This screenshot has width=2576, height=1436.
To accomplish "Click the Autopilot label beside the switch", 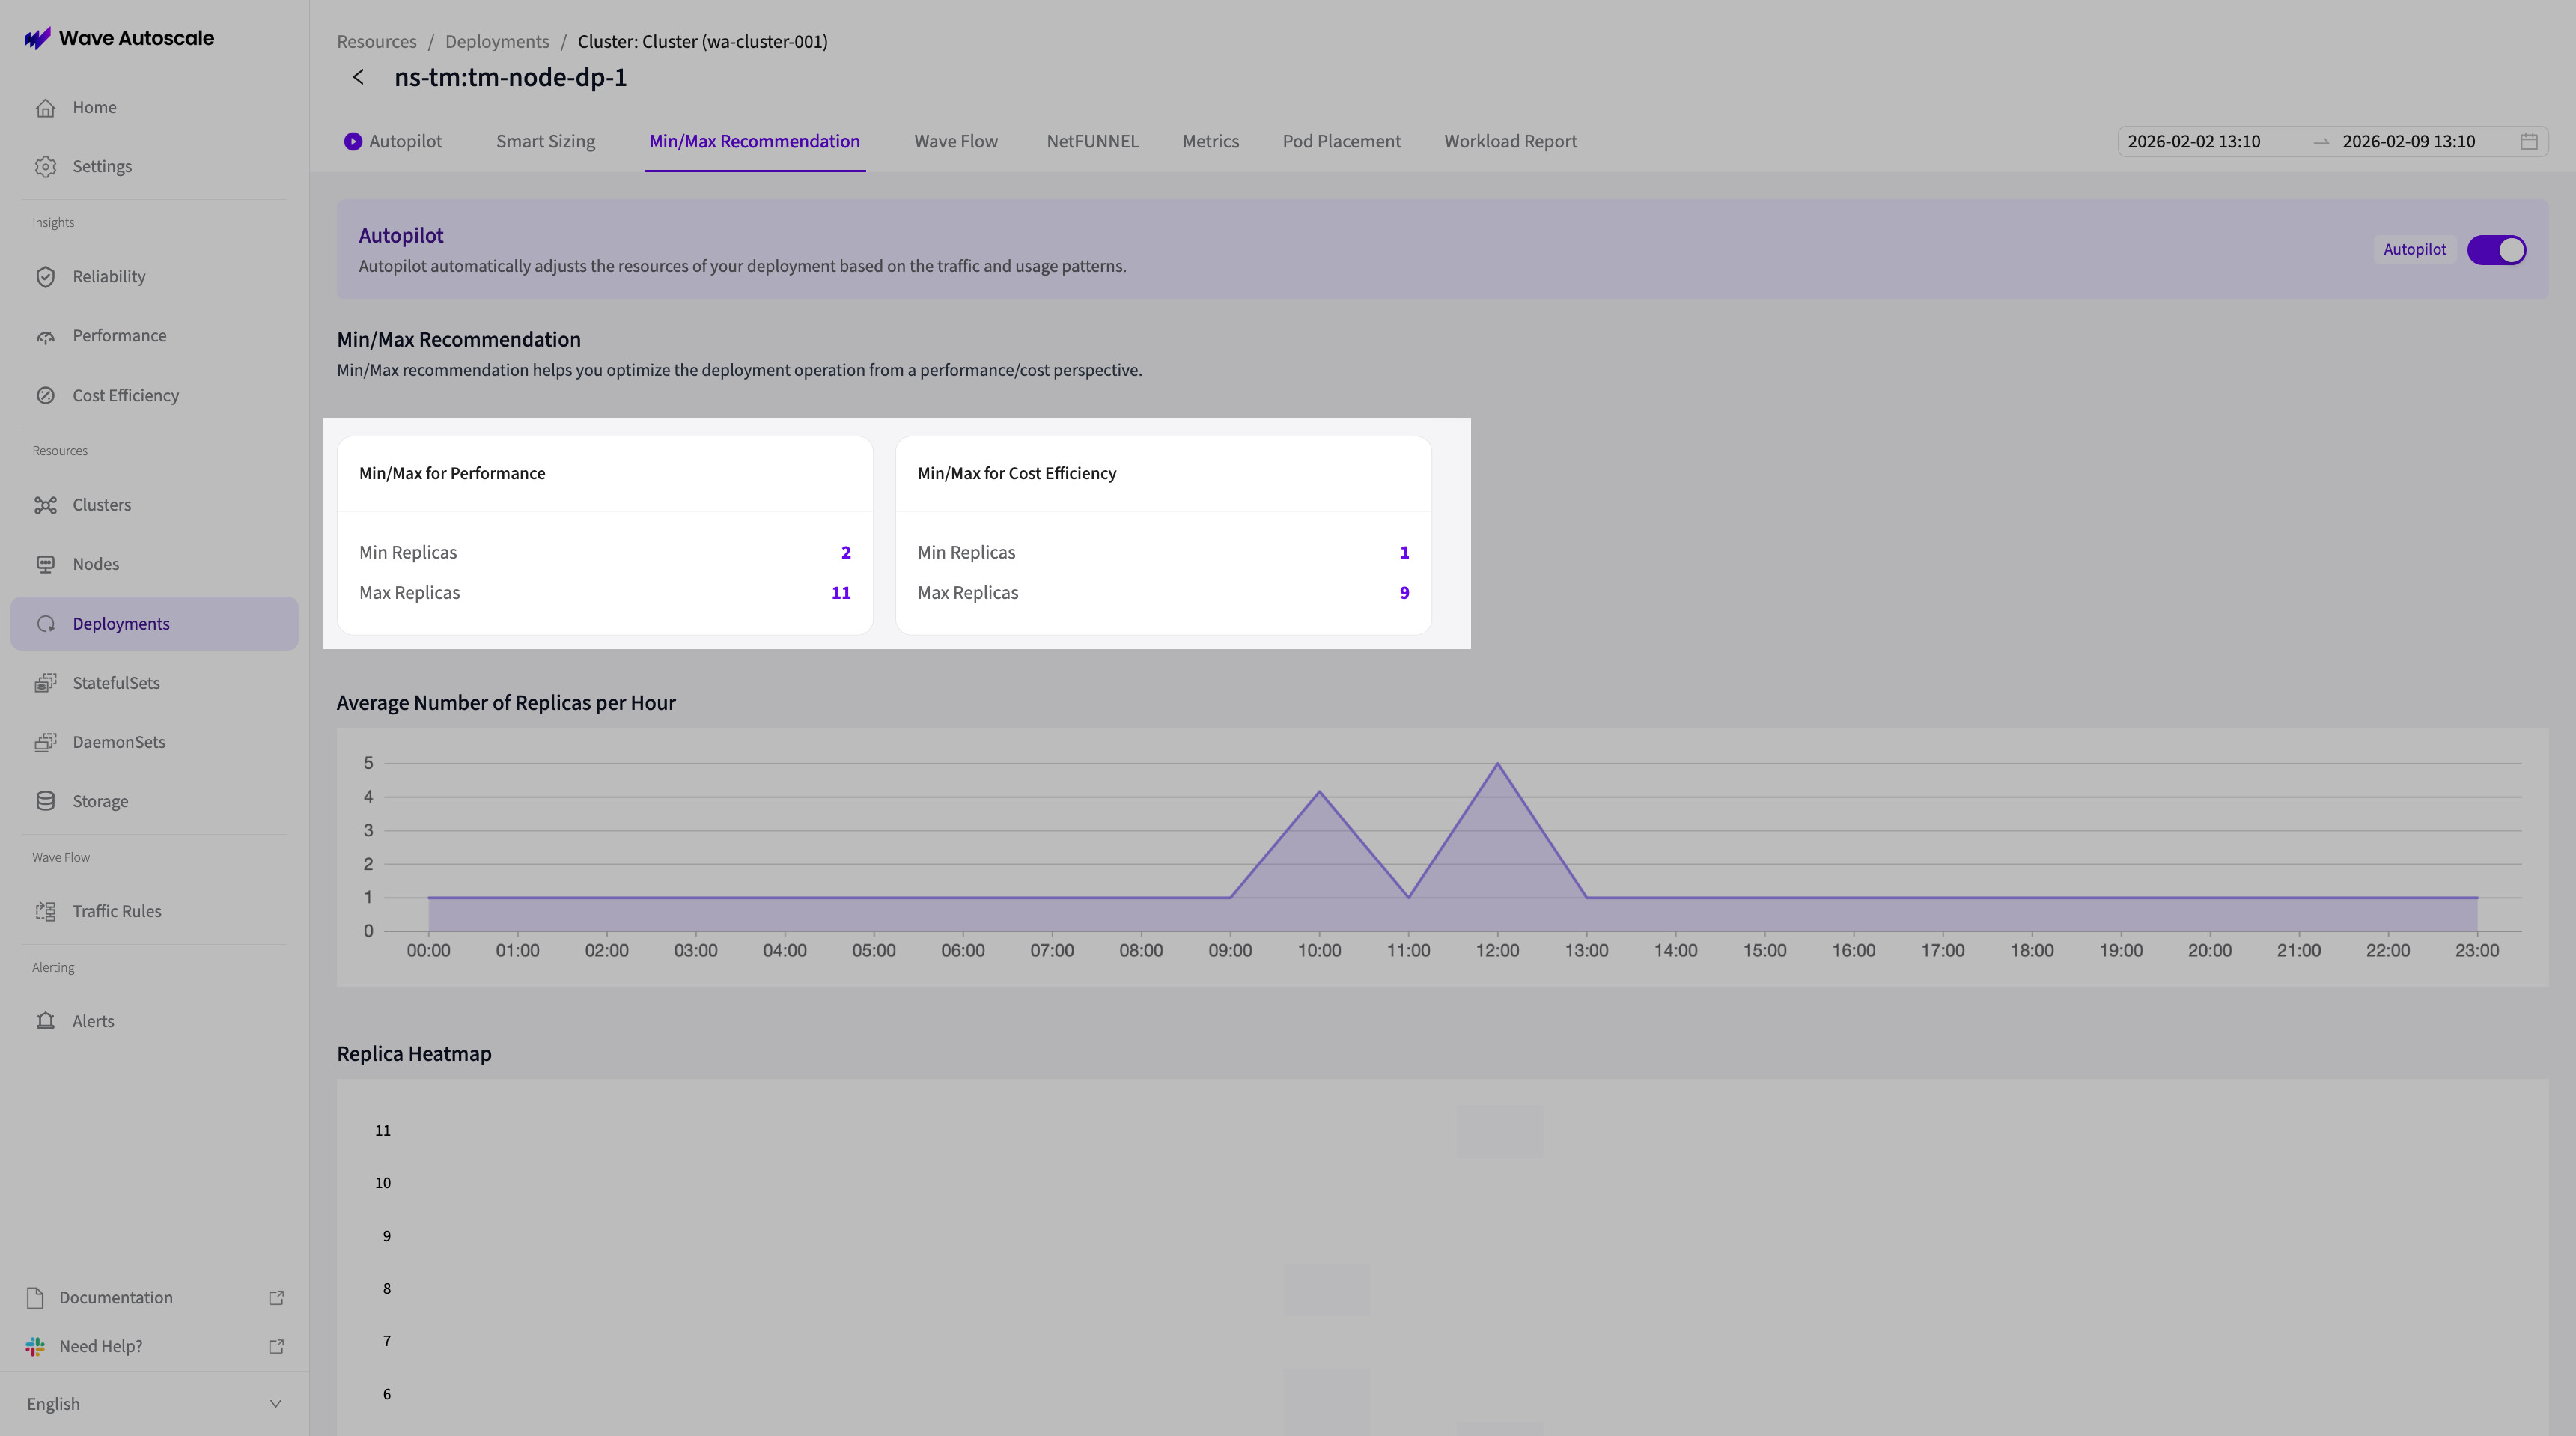I will pos(2415,250).
